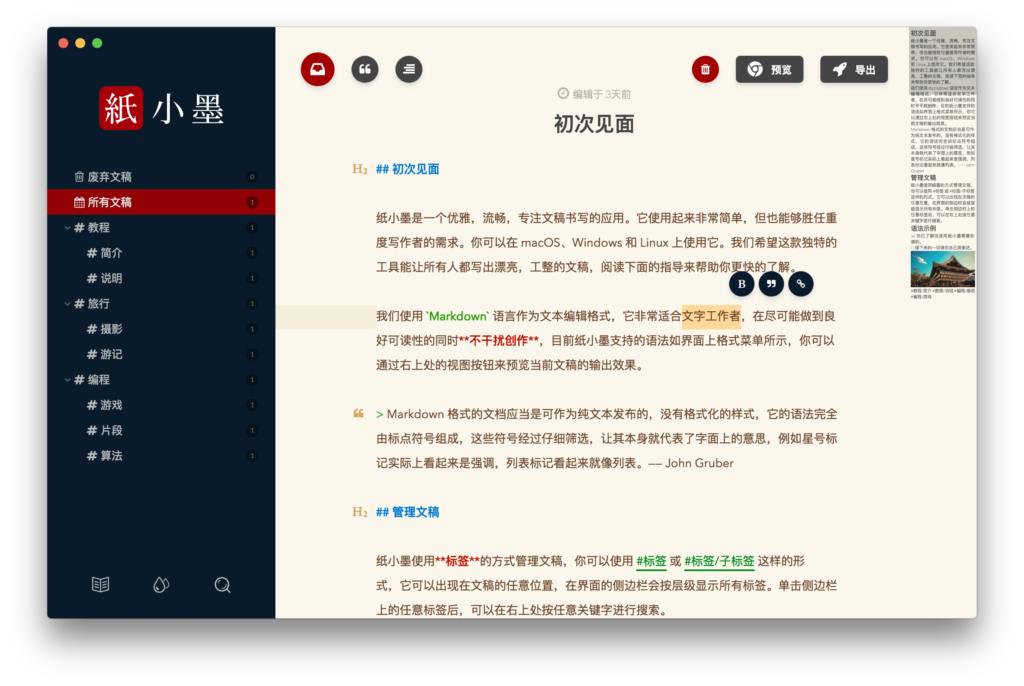This screenshot has height=686, width=1024.
Task: Open the 摄影 tag in the sidebar
Action: [x=111, y=329]
